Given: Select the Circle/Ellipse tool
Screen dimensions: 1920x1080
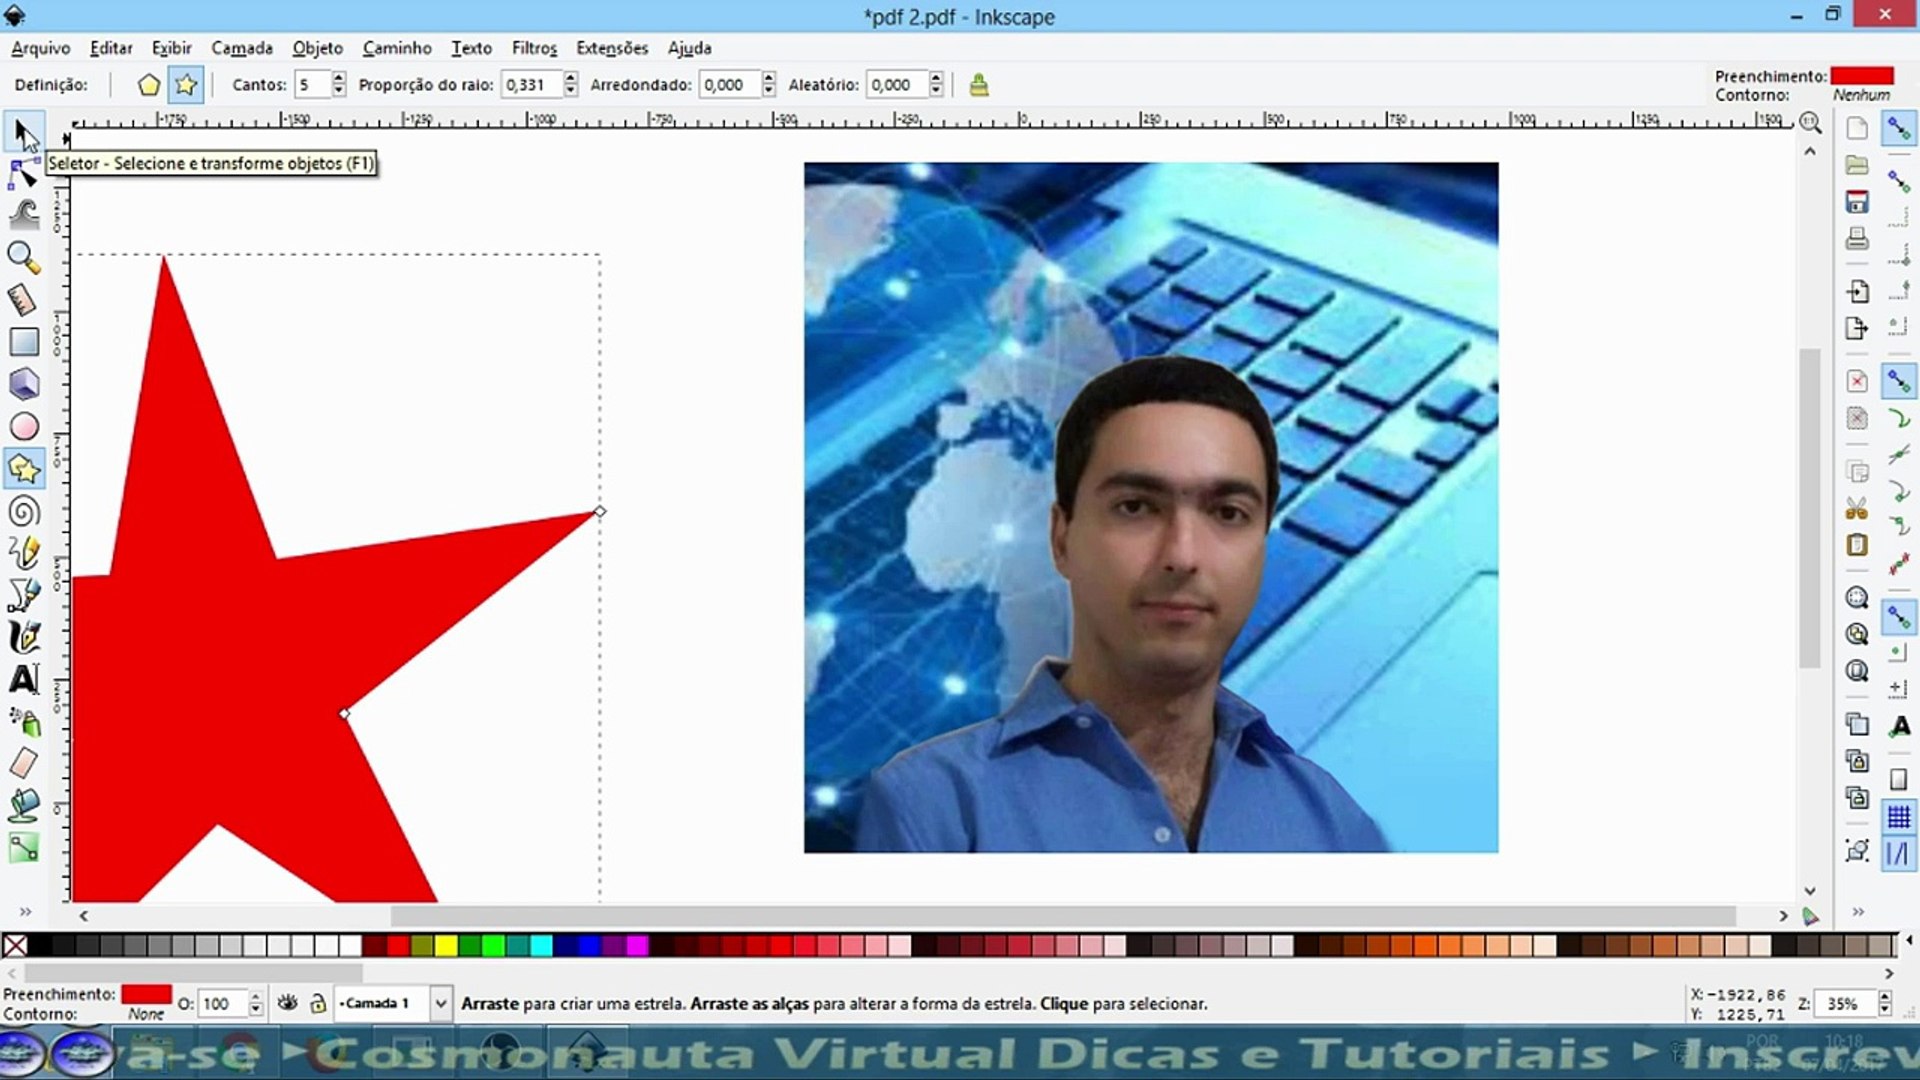Looking at the screenshot, I should 24,427.
